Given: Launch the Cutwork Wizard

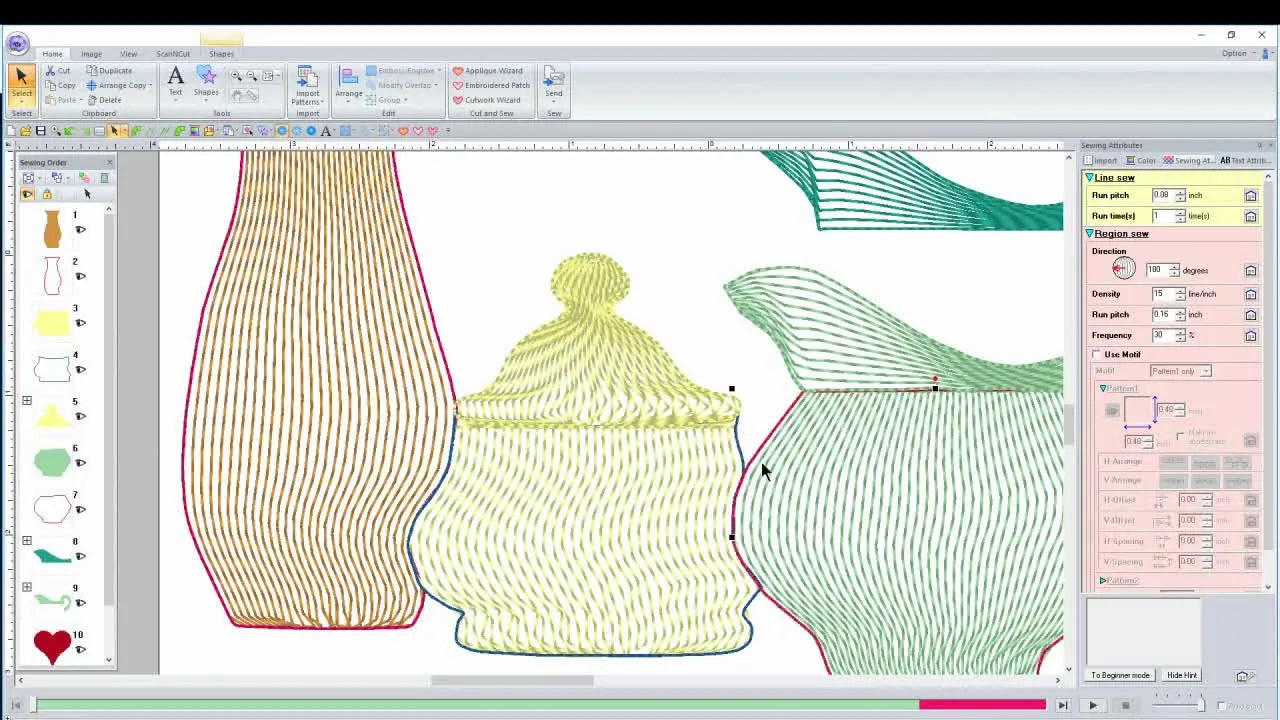Looking at the screenshot, I should pyautogui.click(x=487, y=100).
